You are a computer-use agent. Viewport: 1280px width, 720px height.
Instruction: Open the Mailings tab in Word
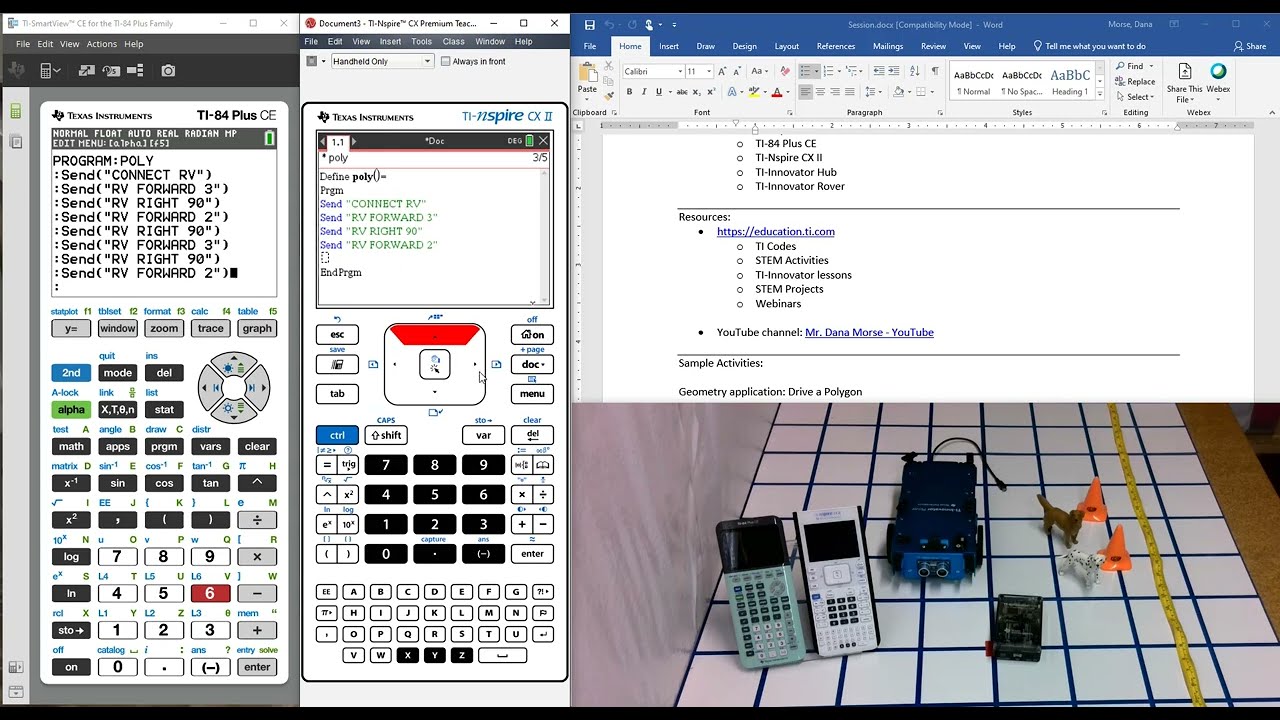coord(888,46)
